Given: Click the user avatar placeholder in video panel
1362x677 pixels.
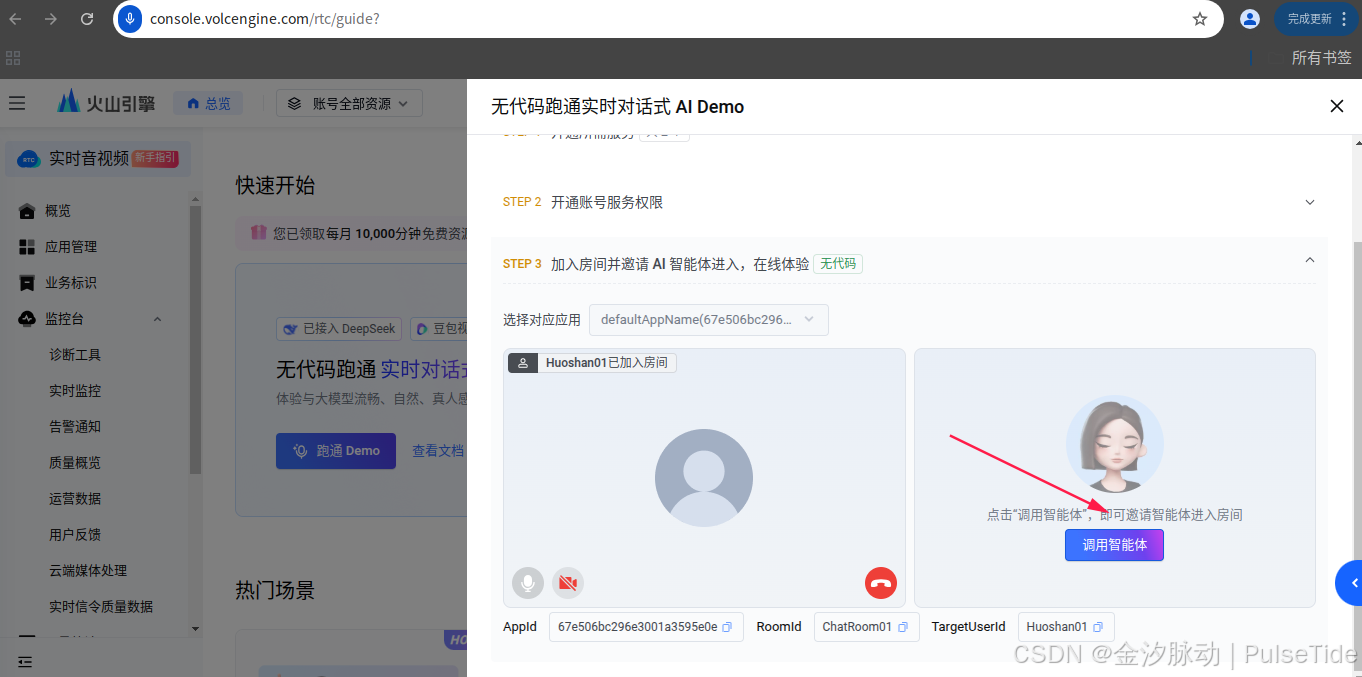Looking at the screenshot, I should tap(704, 478).
